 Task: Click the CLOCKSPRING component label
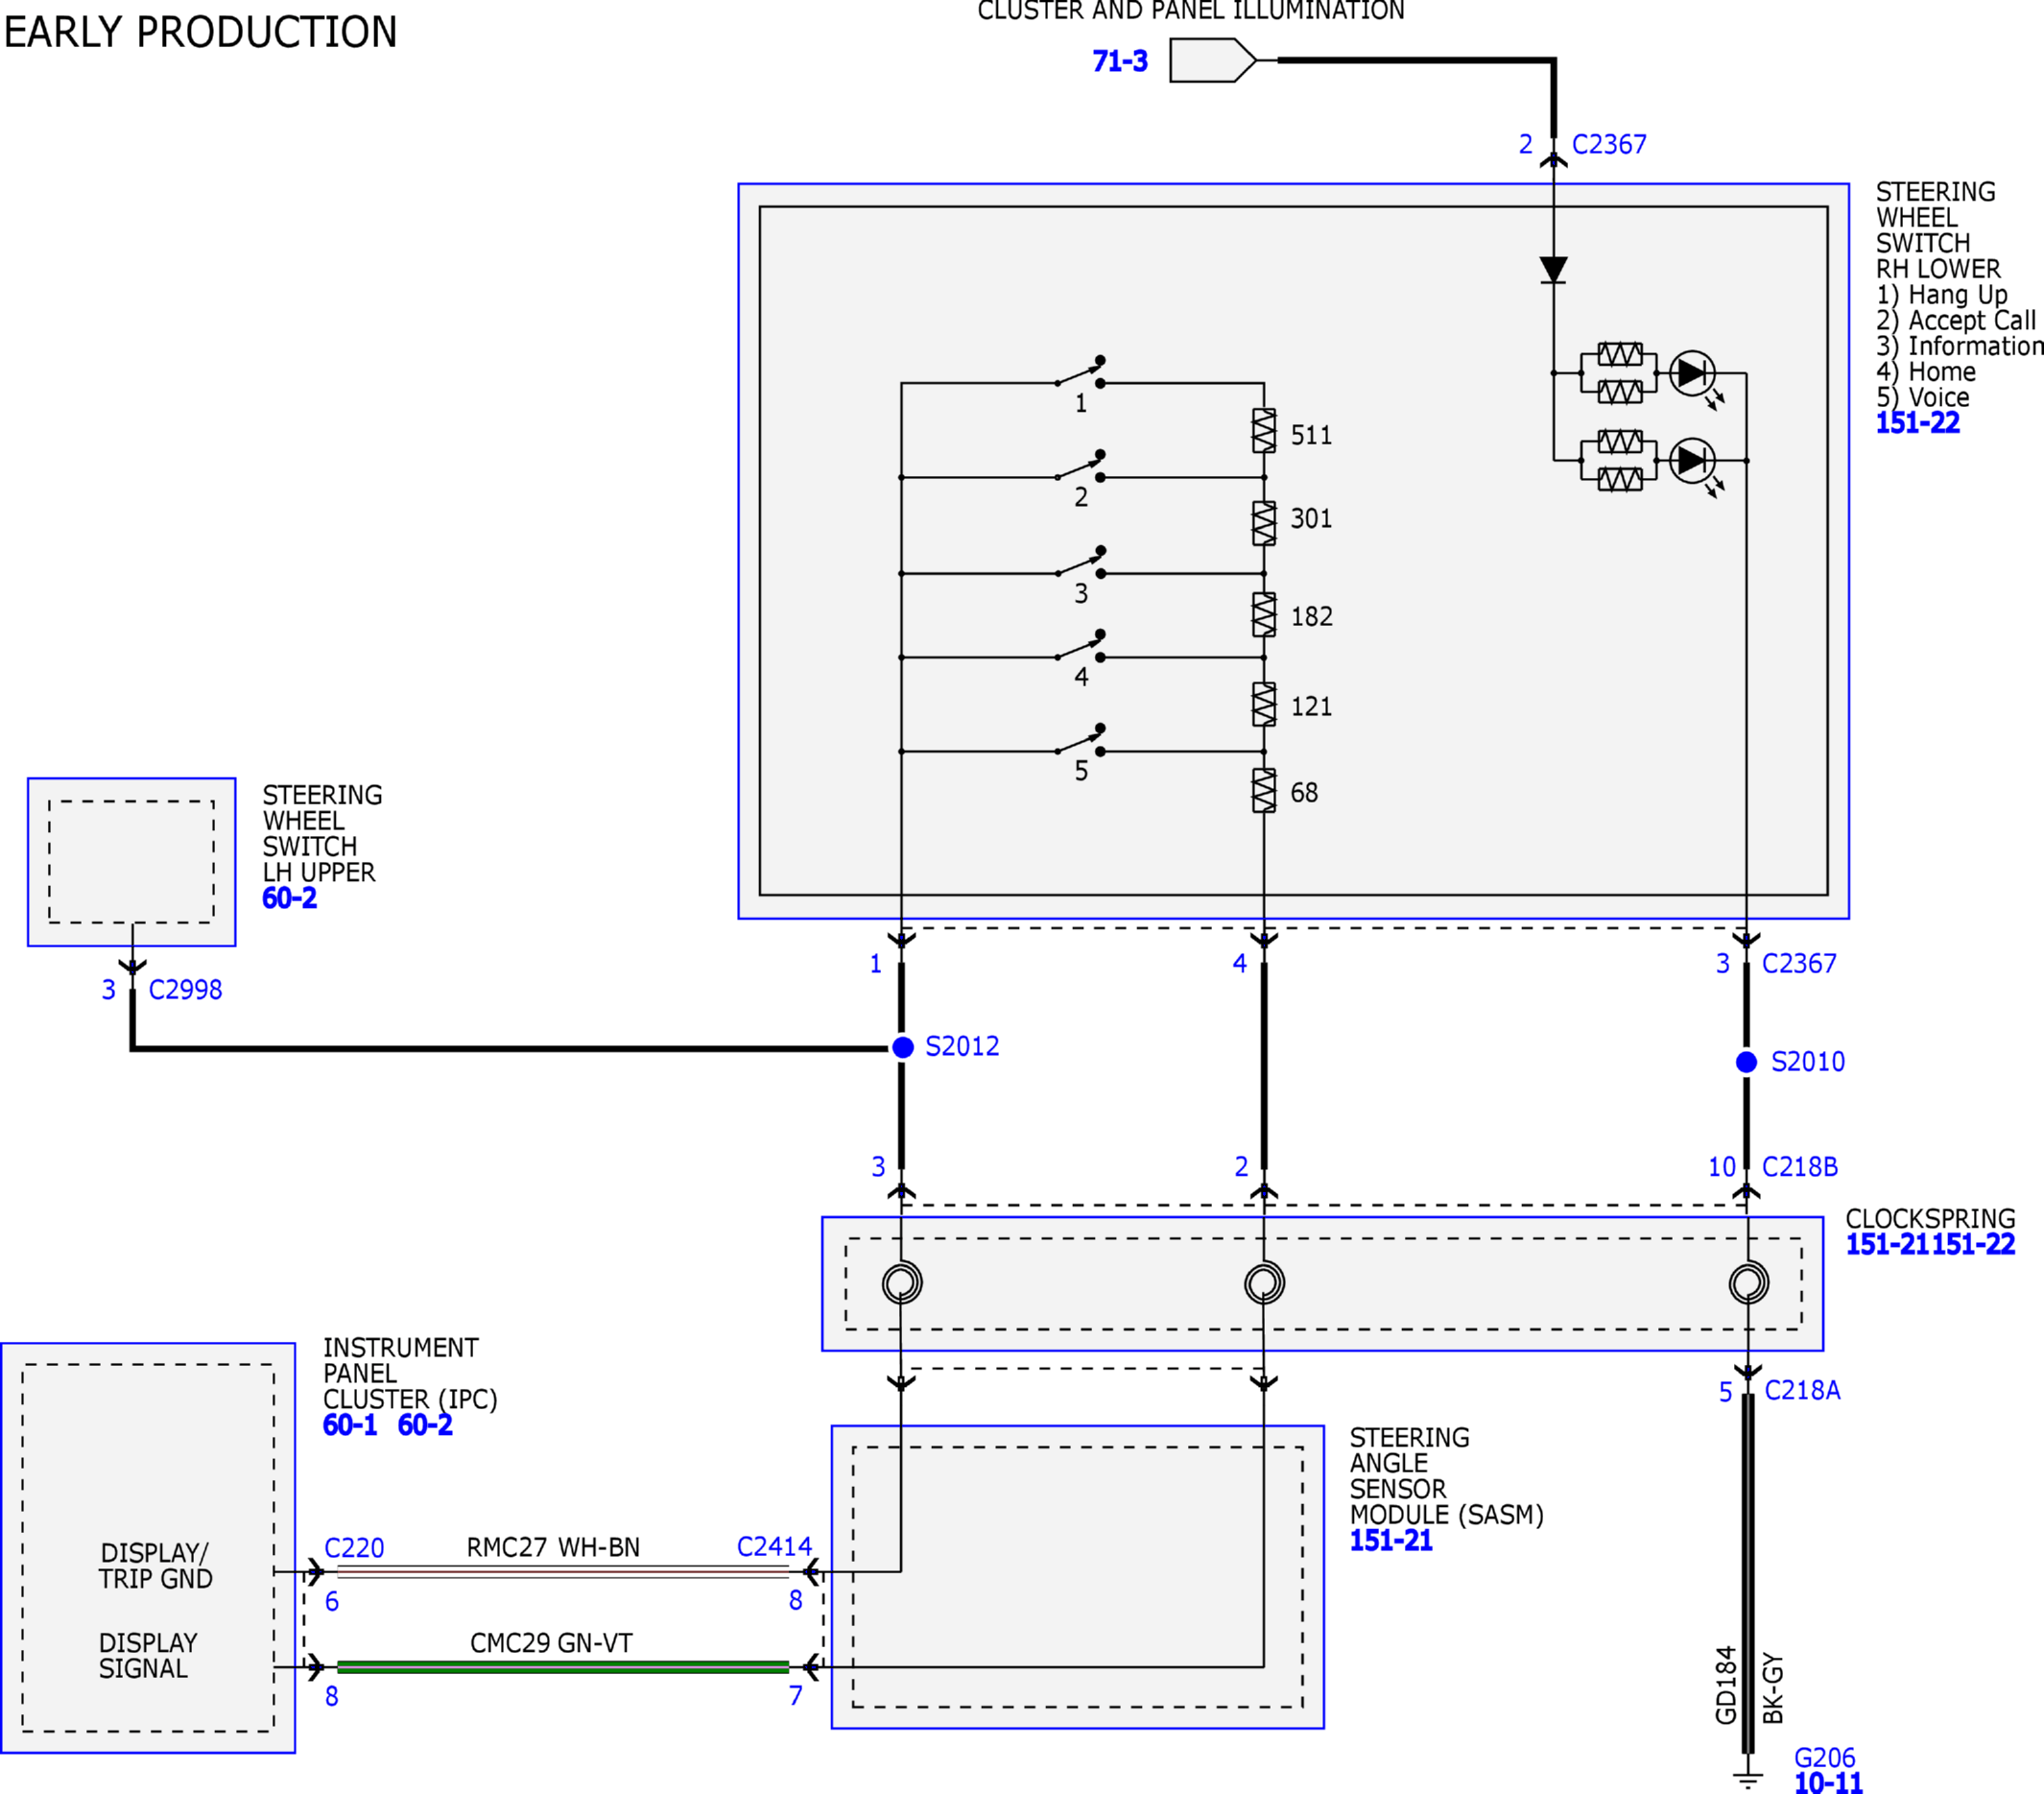[x=1930, y=1219]
